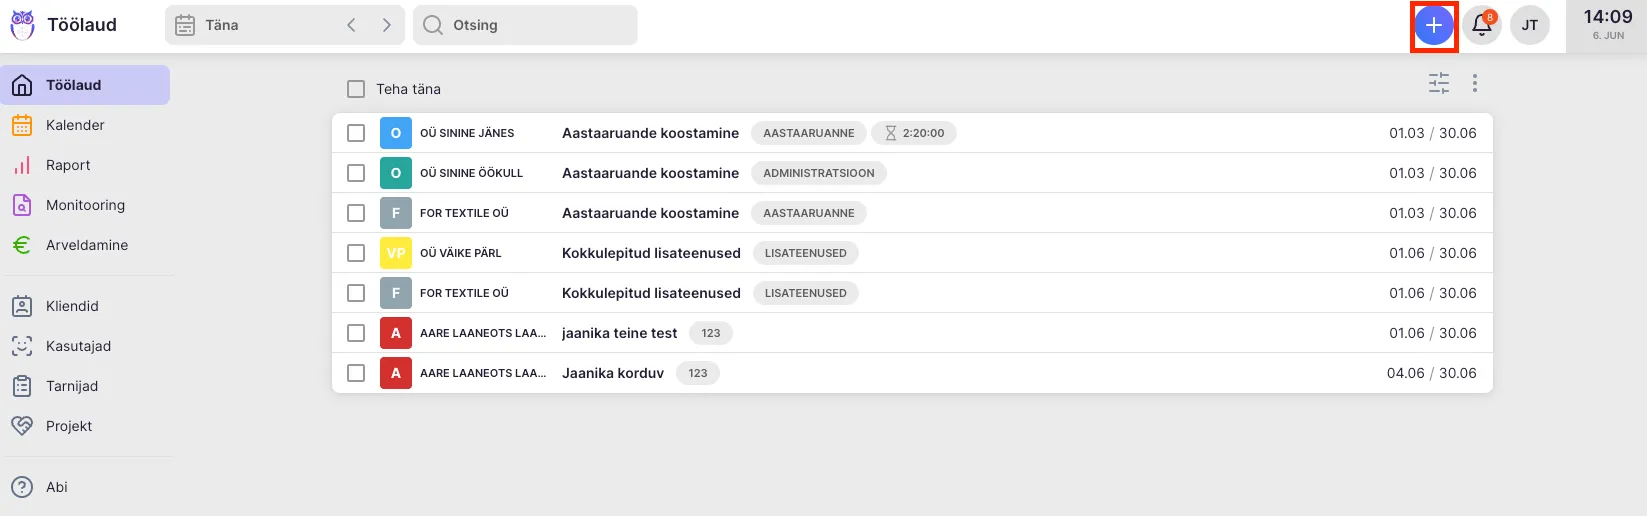This screenshot has height=516, width=1647.
Task: Check the Teha täna select-all checkbox
Action: [x=356, y=89]
